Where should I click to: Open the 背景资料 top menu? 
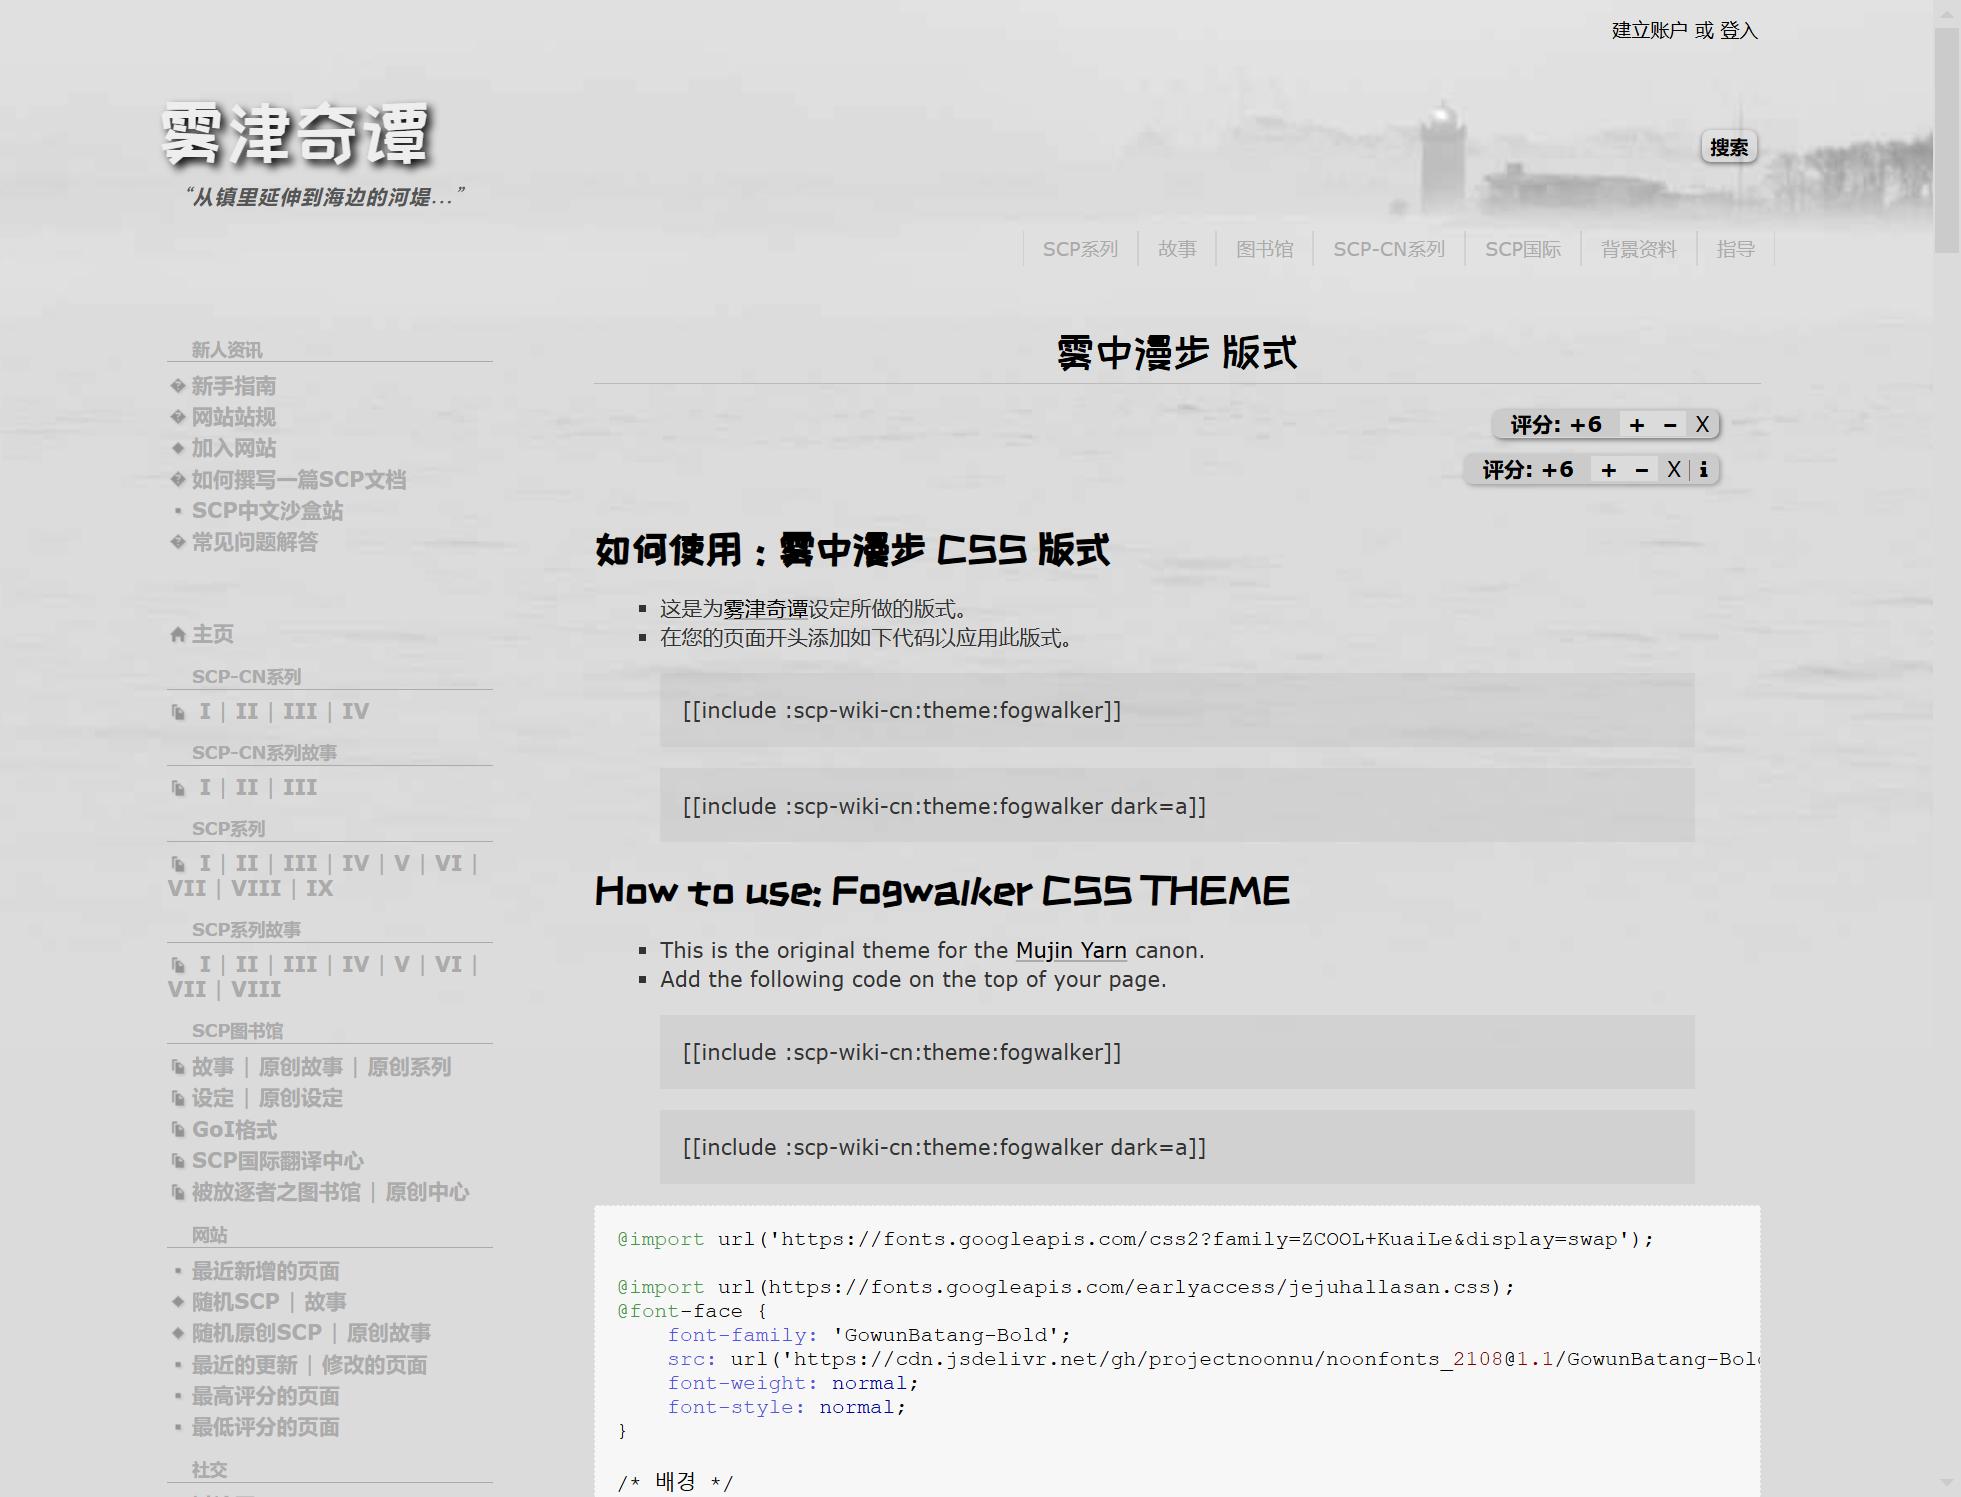(x=1638, y=249)
